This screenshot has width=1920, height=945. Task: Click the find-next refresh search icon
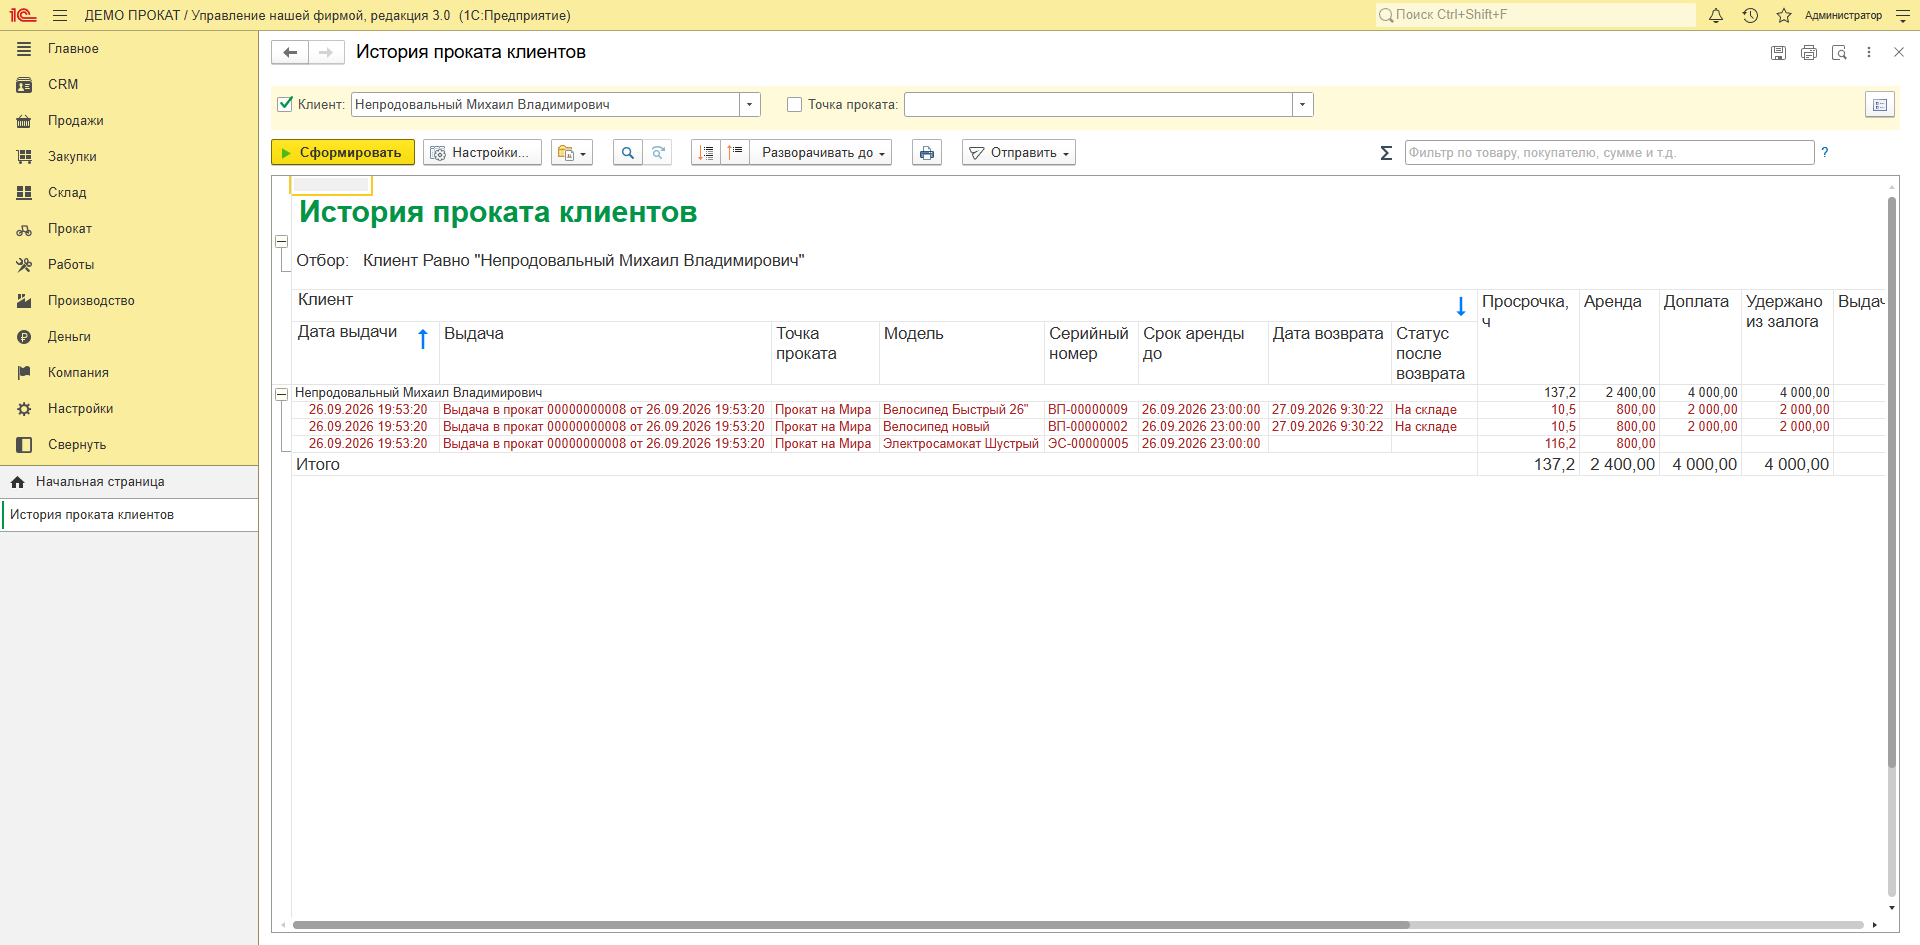(658, 152)
